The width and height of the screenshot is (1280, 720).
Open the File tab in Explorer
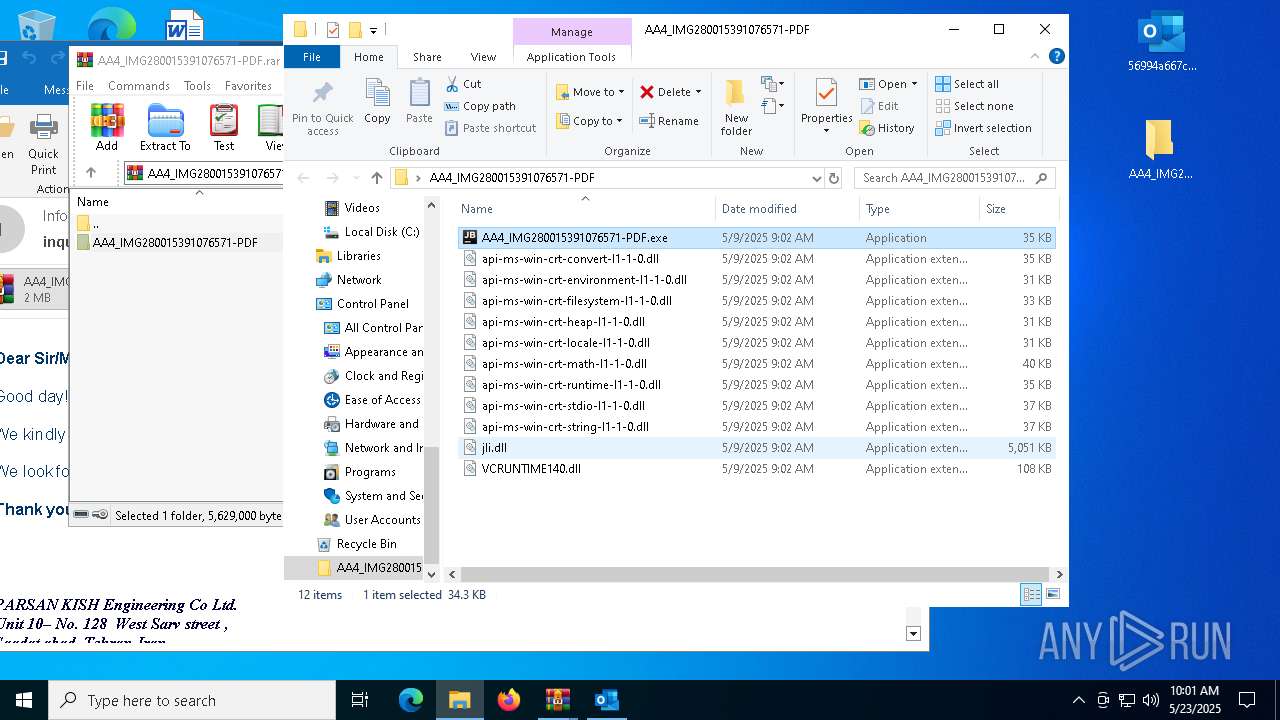point(312,57)
